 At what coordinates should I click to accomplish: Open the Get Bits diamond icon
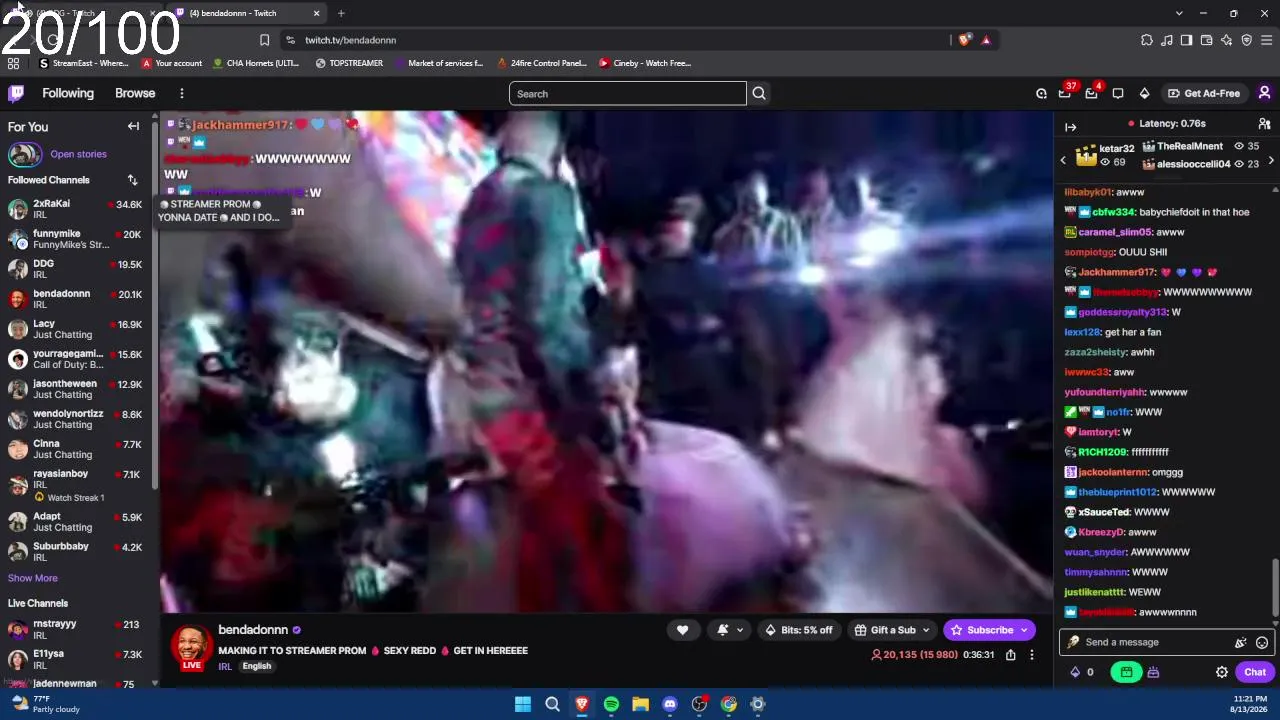(1144, 94)
